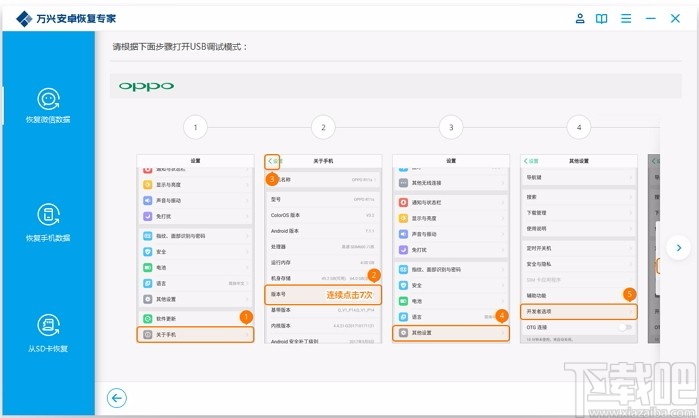699x418 pixels.
Task: Open the user guide book icon
Action: click(601, 18)
